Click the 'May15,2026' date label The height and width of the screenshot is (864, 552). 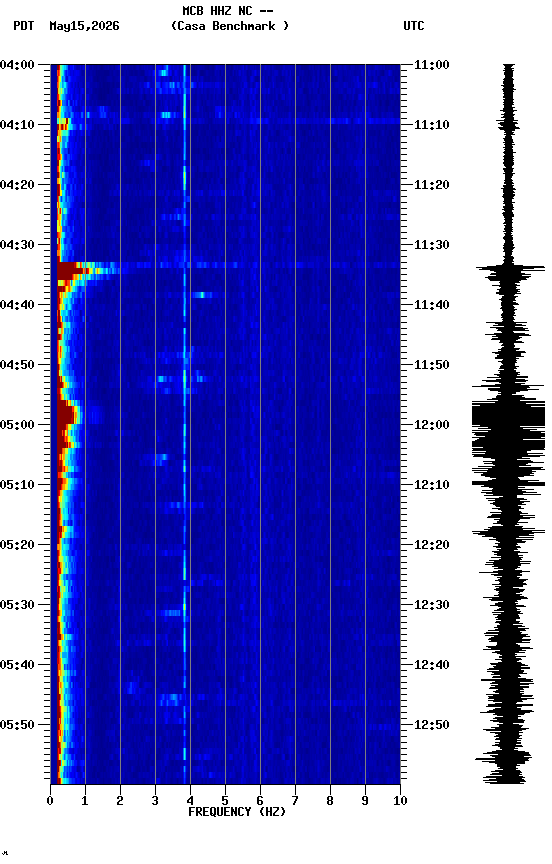click(84, 26)
